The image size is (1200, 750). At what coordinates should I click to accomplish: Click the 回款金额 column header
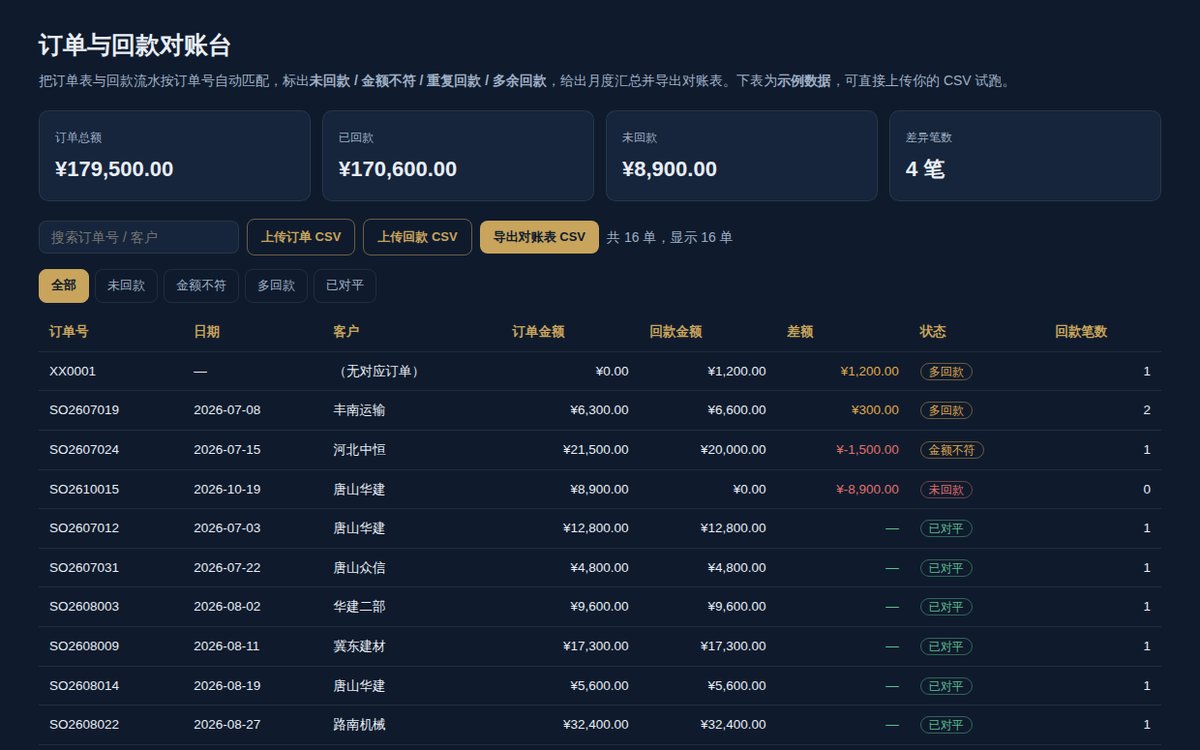[x=676, y=332]
